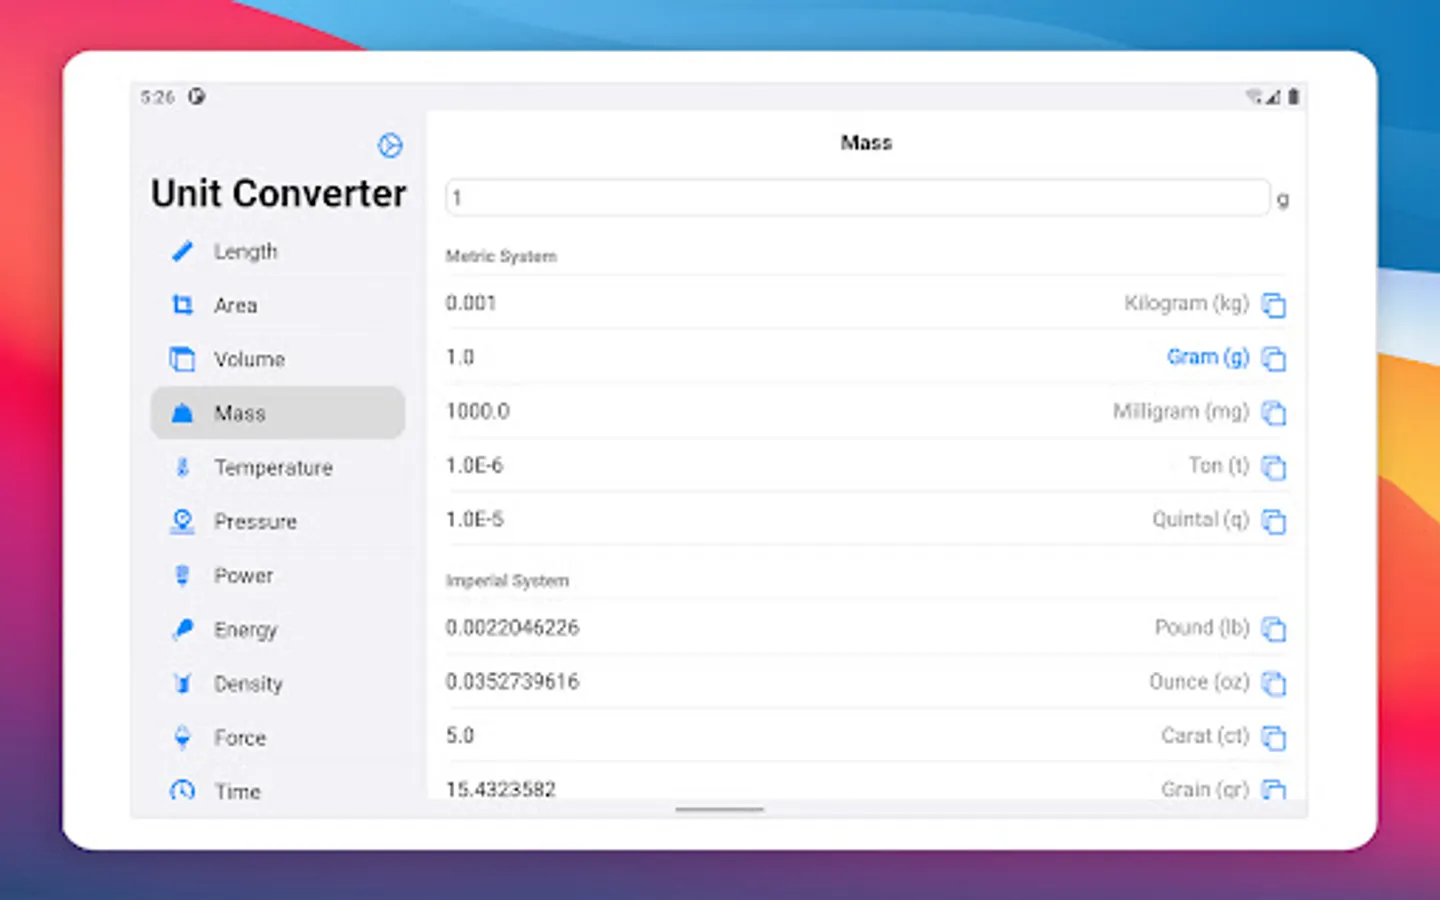Select the Pressure gauge icon
The width and height of the screenshot is (1440, 900).
(182, 521)
